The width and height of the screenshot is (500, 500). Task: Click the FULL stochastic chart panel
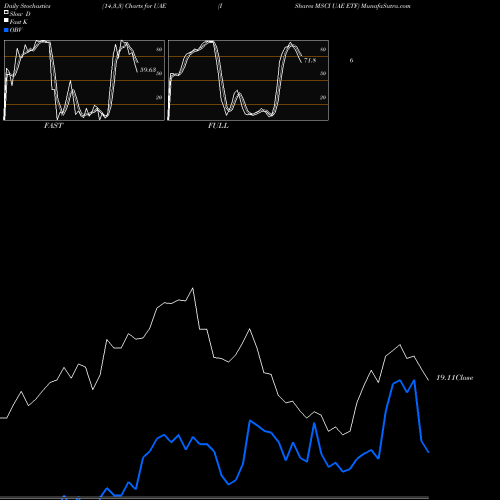tap(248, 80)
